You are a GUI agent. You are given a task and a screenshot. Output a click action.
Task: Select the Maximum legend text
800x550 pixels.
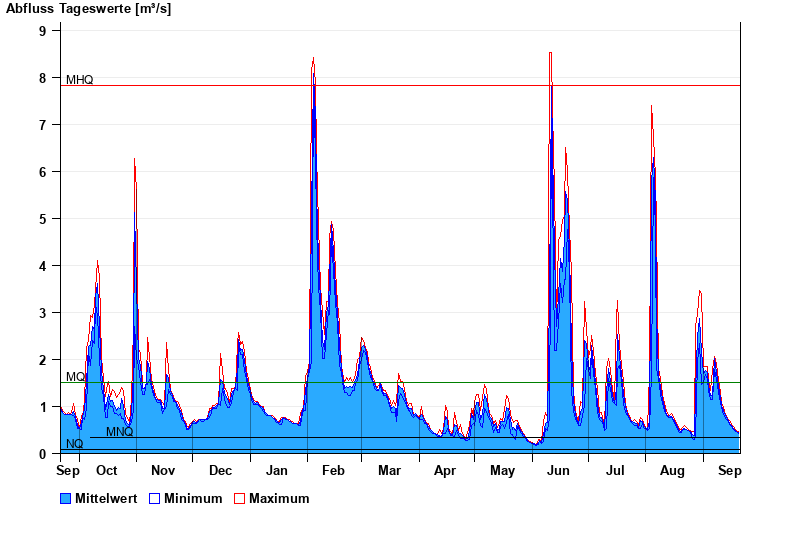tap(279, 498)
